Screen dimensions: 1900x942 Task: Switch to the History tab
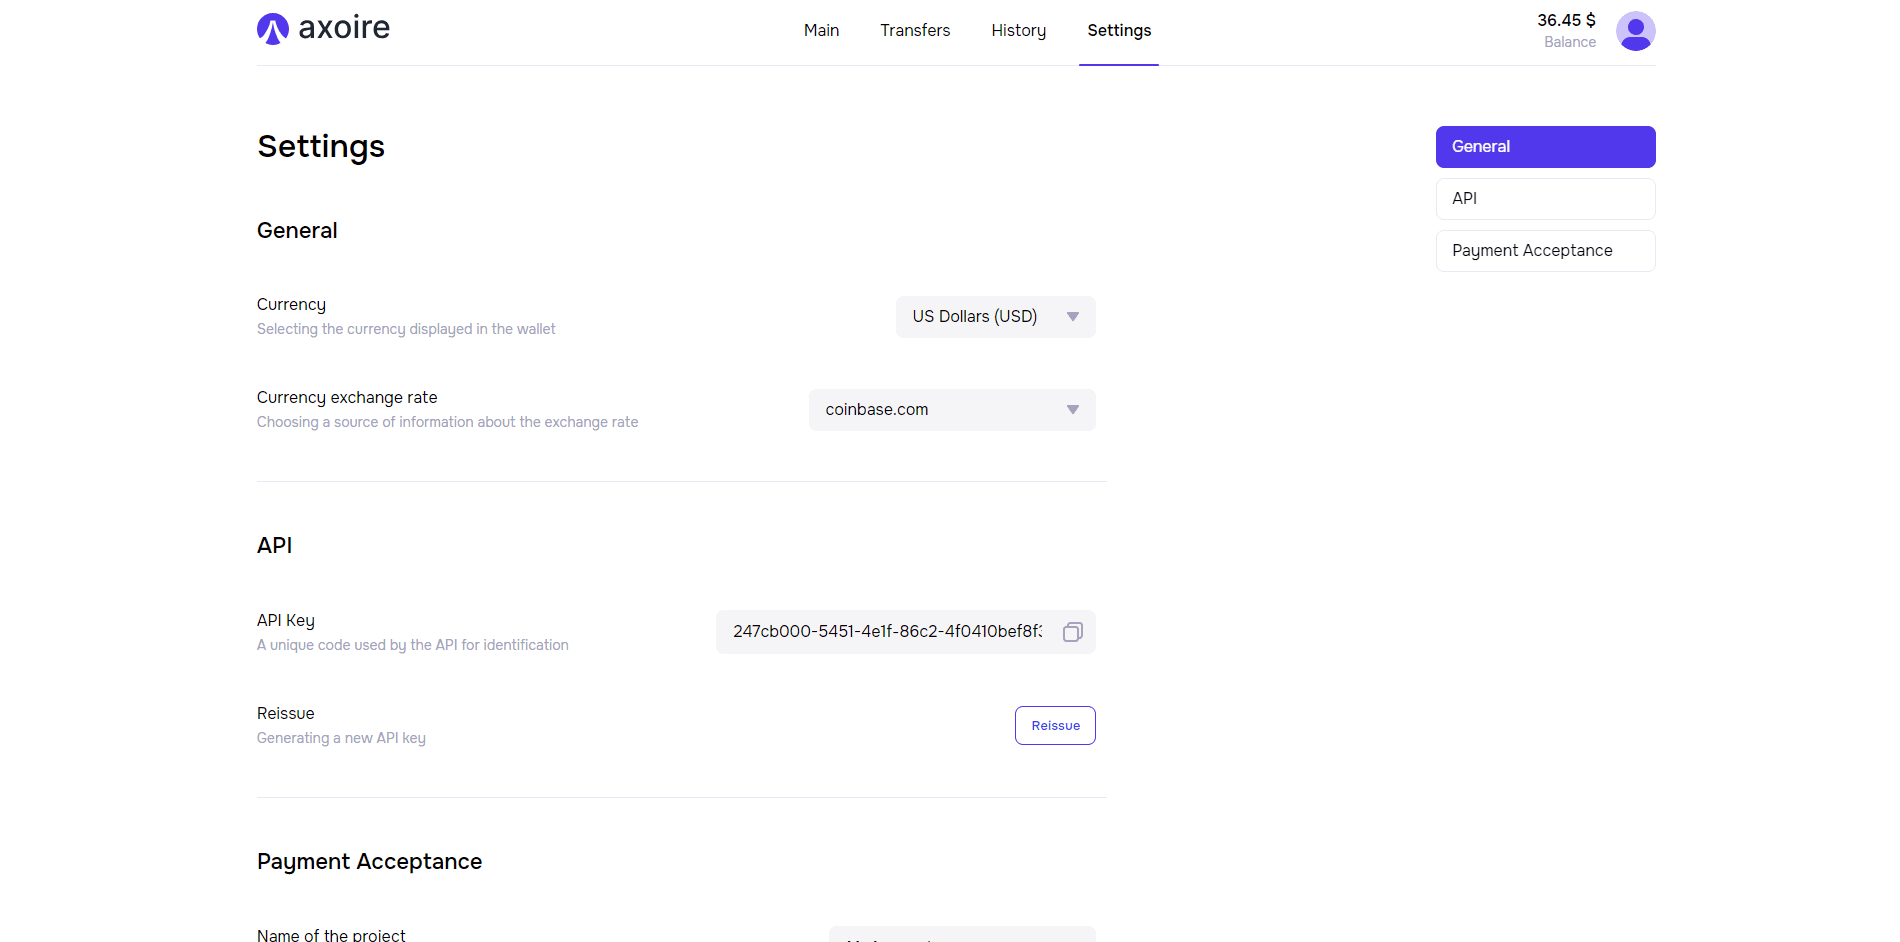click(1018, 31)
